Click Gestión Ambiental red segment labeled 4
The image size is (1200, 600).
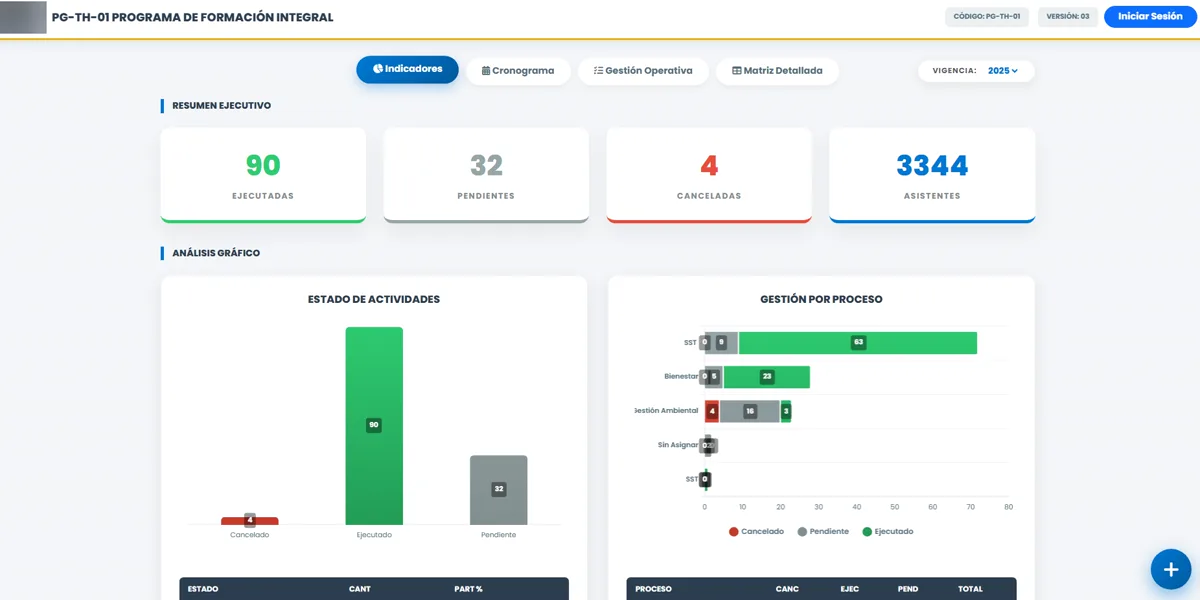(x=712, y=411)
